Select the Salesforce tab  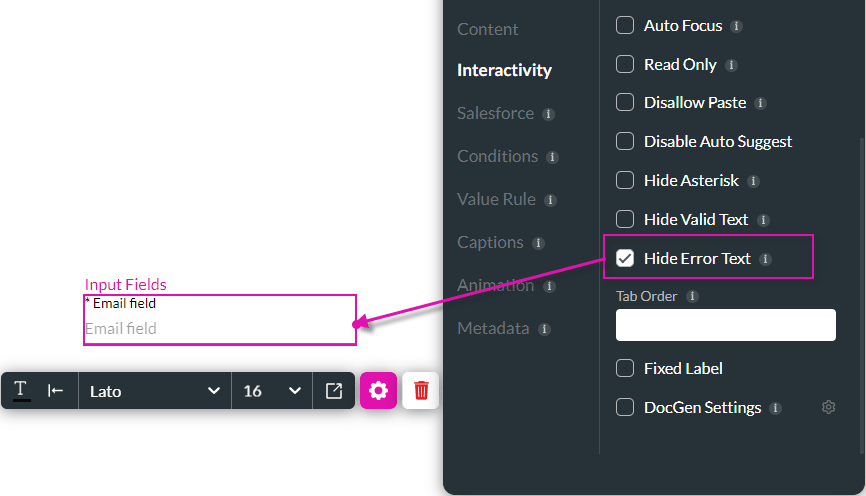click(x=495, y=113)
